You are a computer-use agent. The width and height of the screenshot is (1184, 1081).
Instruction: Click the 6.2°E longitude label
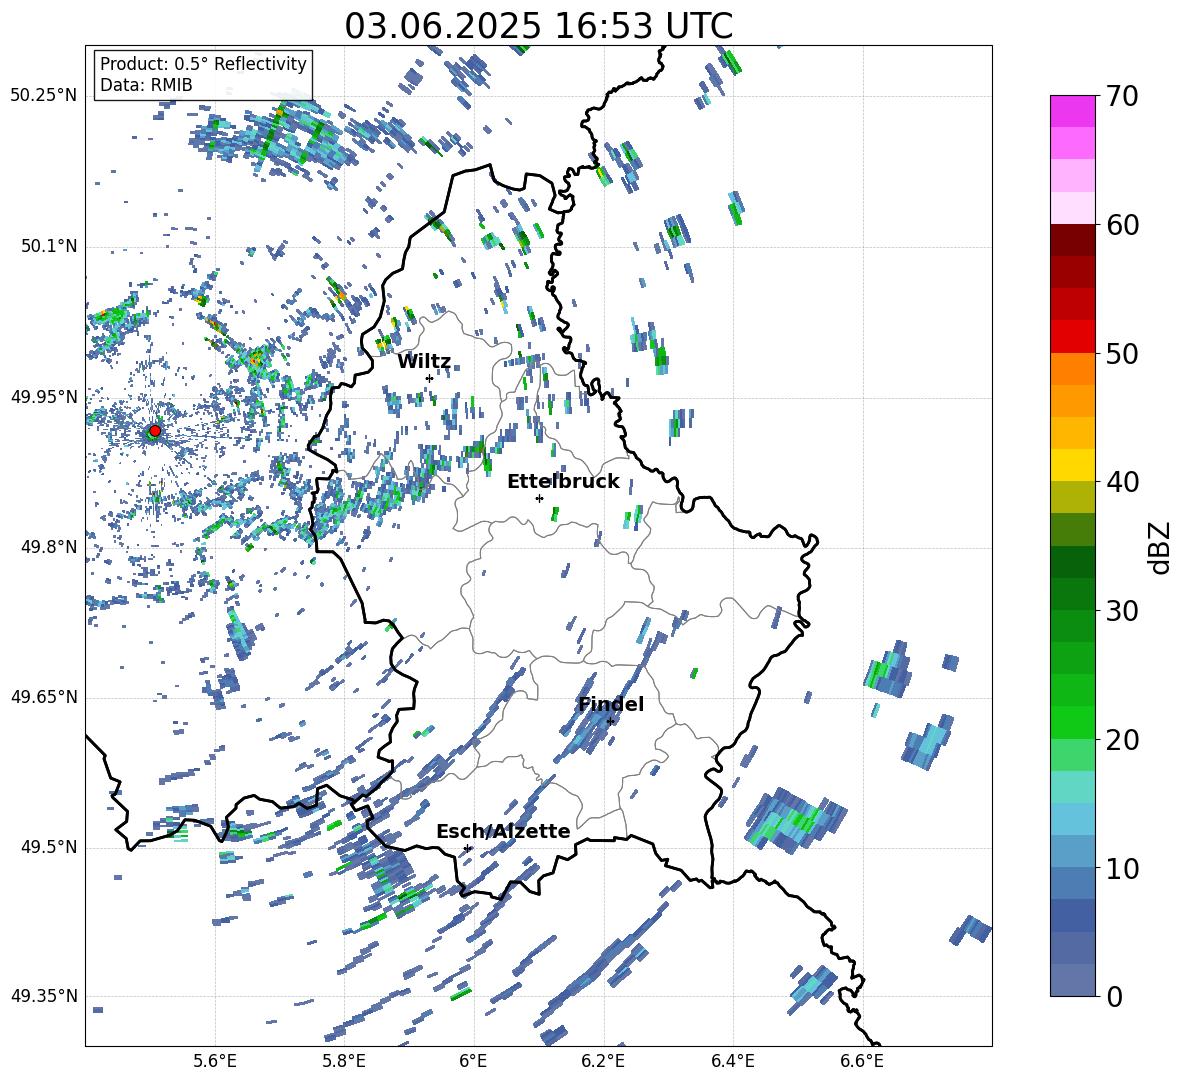tap(603, 1061)
